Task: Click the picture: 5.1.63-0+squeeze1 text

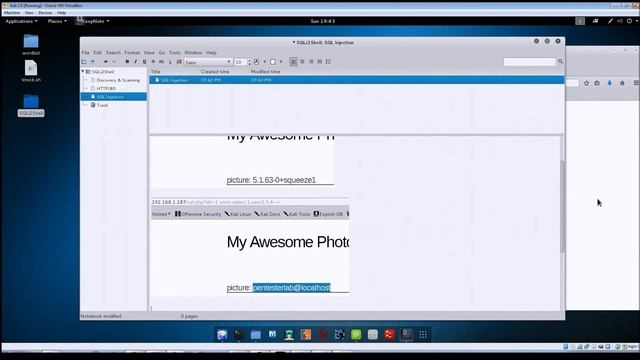Action: click(271, 180)
